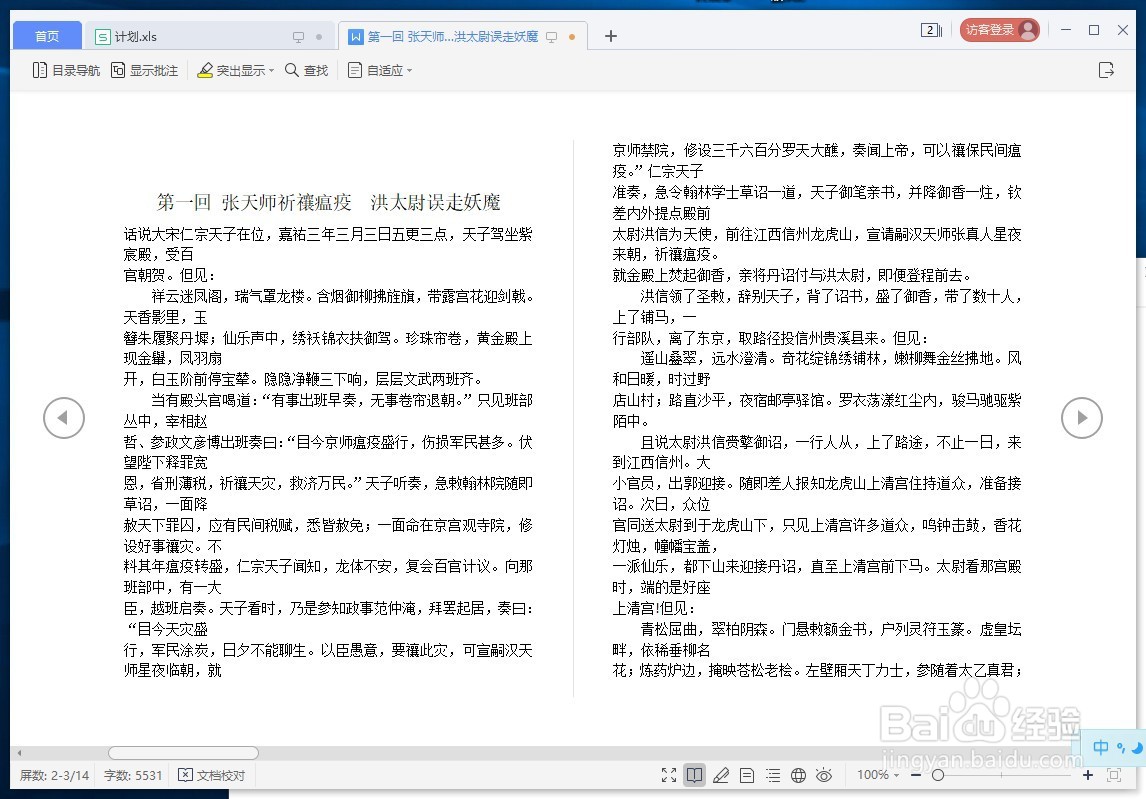Enter fullscreen mode from status bar

[x=669, y=776]
